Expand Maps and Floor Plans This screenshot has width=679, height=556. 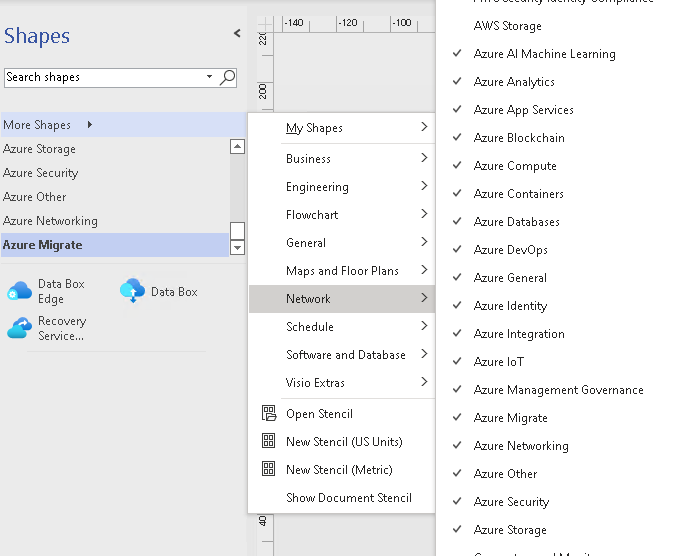(x=342, y=271)
